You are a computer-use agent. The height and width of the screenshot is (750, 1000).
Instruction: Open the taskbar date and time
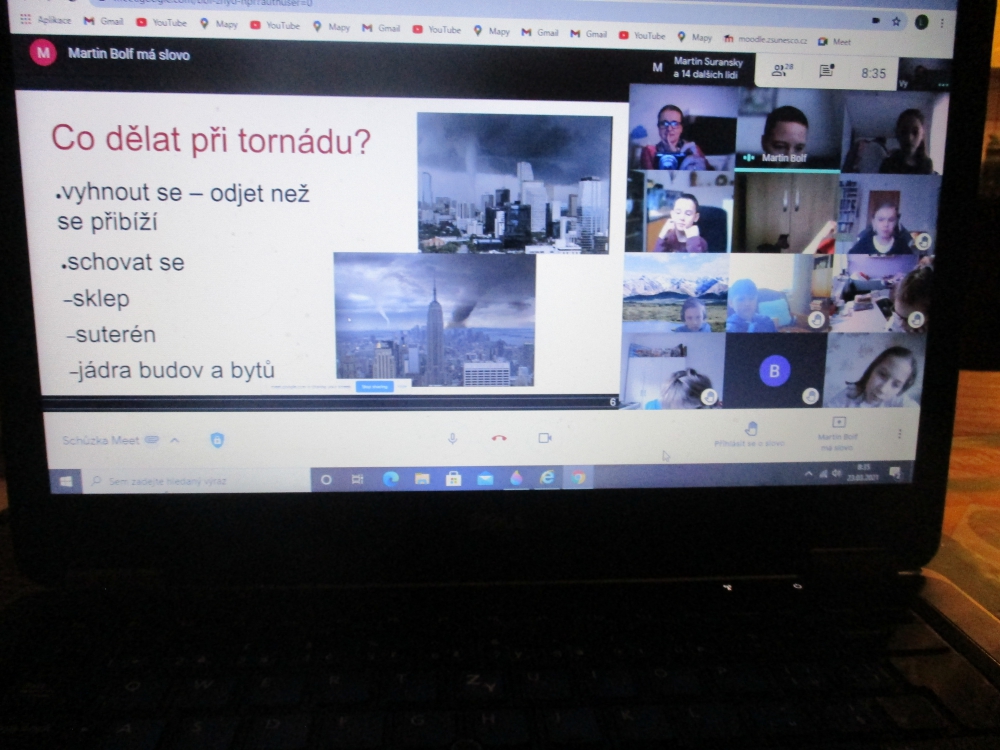863,473
